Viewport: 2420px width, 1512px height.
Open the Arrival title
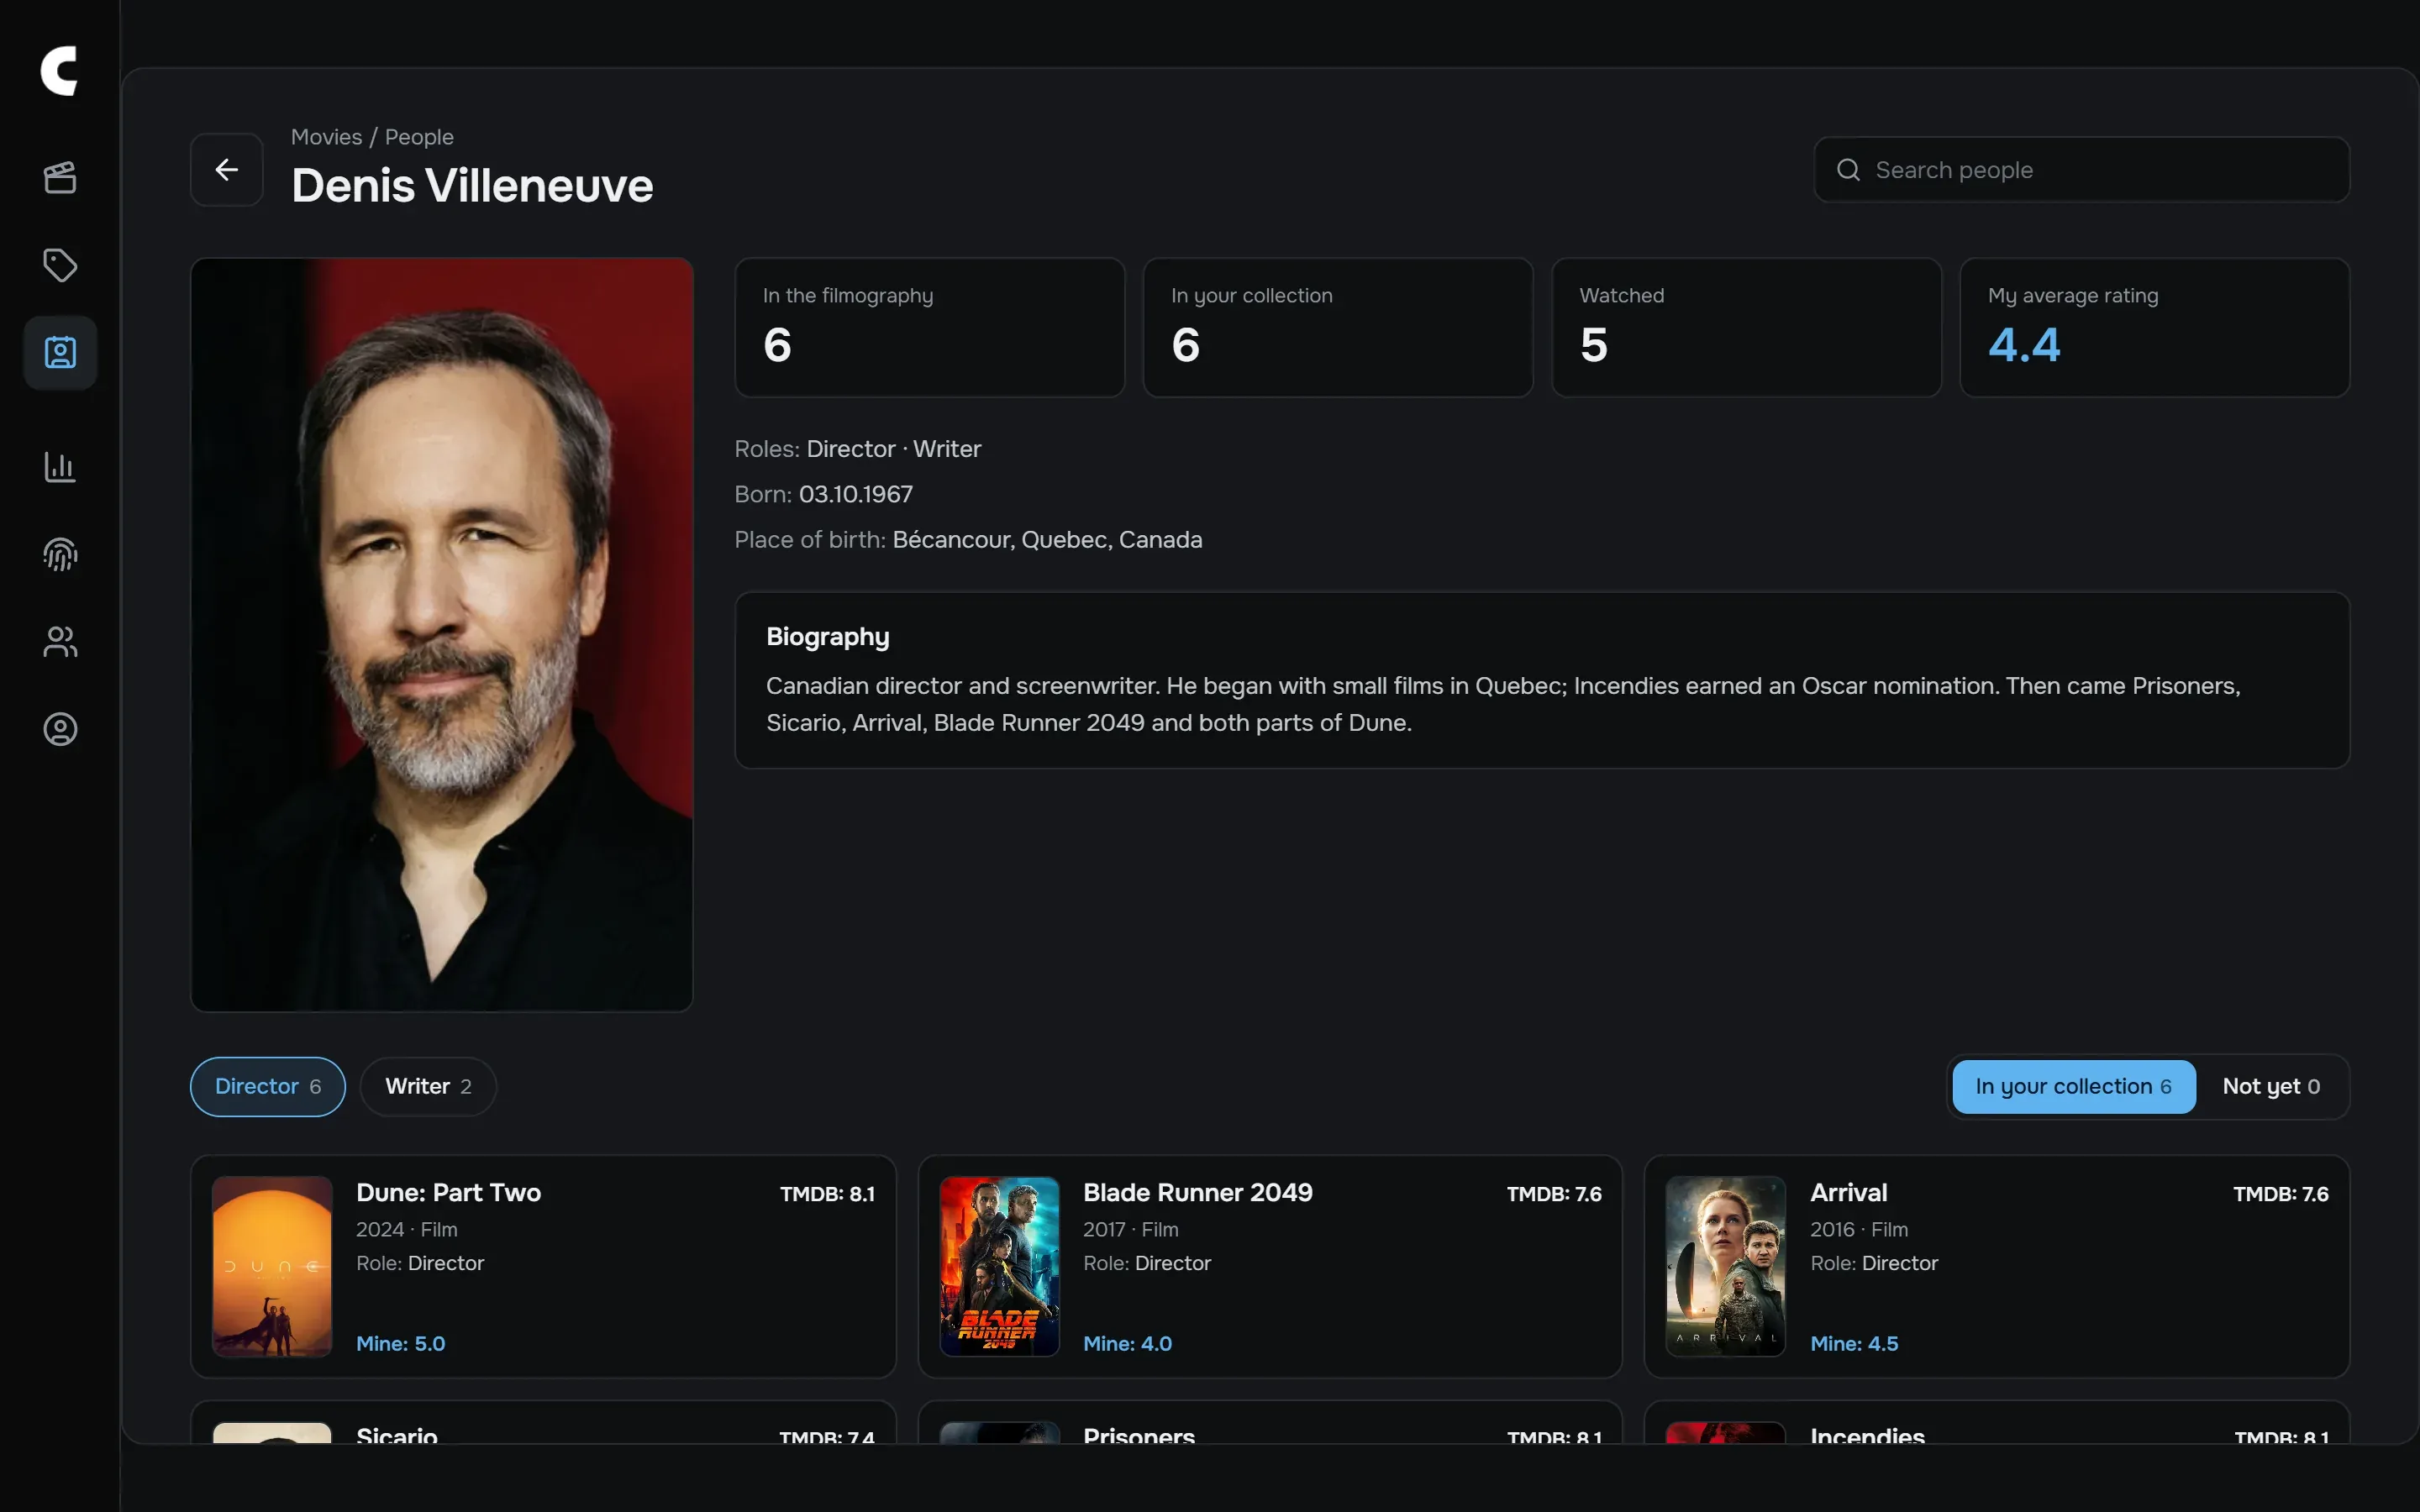1848,1192
